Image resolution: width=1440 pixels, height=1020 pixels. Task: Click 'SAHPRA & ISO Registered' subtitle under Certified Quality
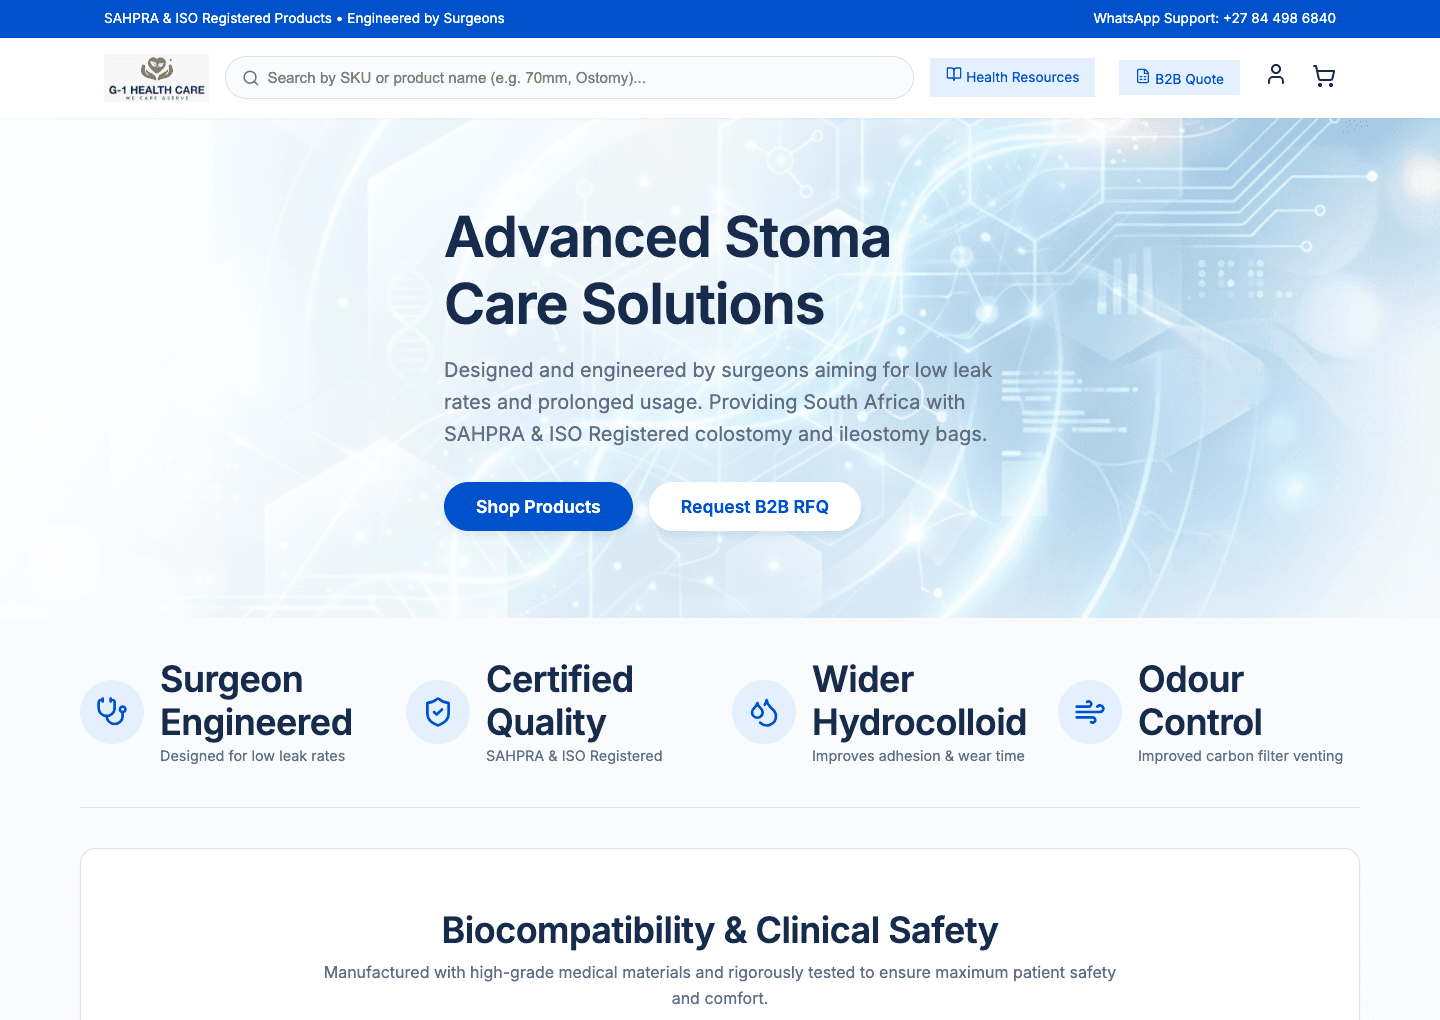pyautogui.click(x=574, y=756)
